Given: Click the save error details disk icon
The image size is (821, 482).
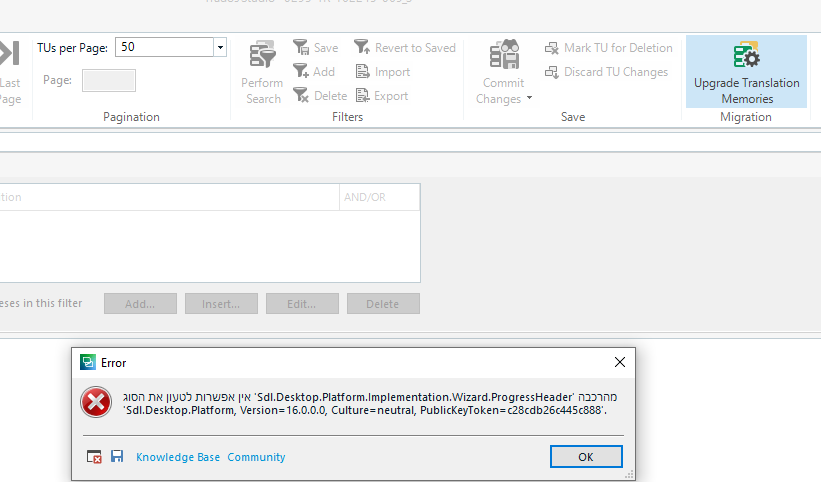Looking at the screenshot, I should 117,456.
